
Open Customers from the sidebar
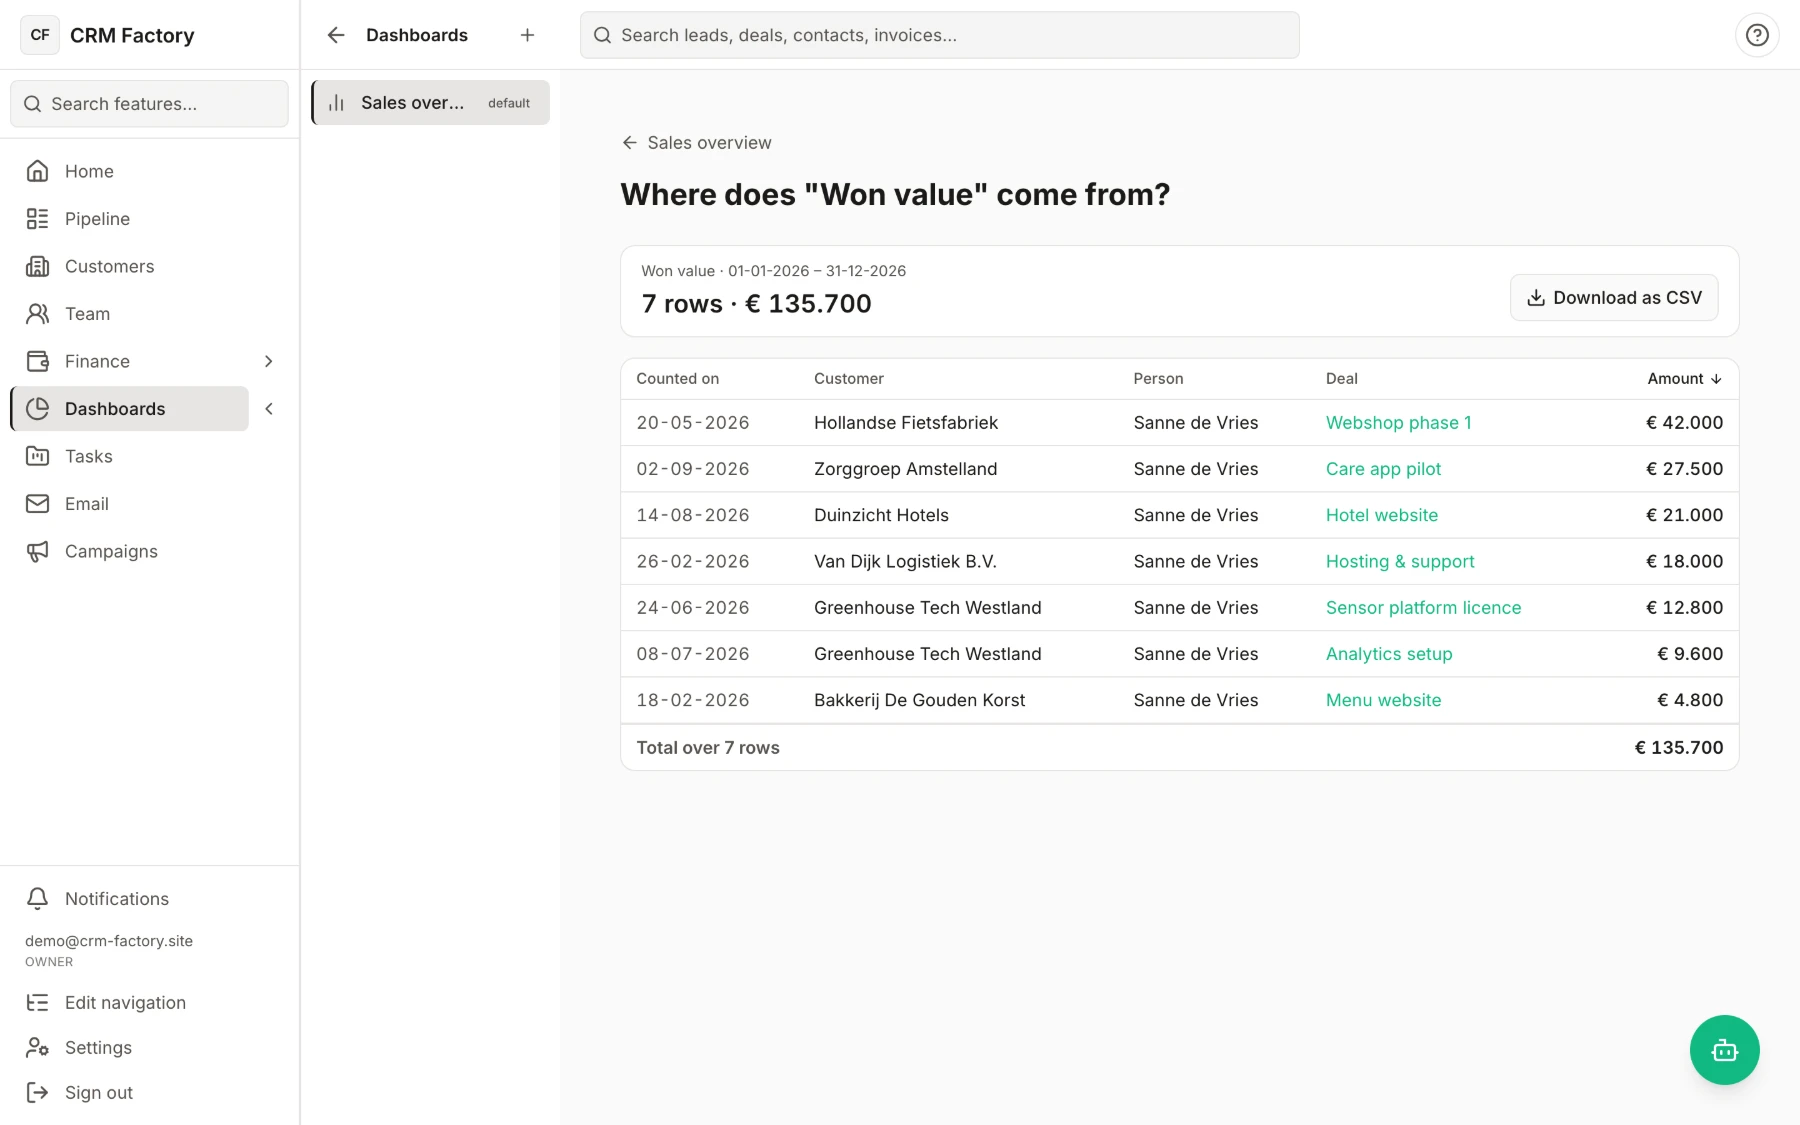[x=129, y=266]
